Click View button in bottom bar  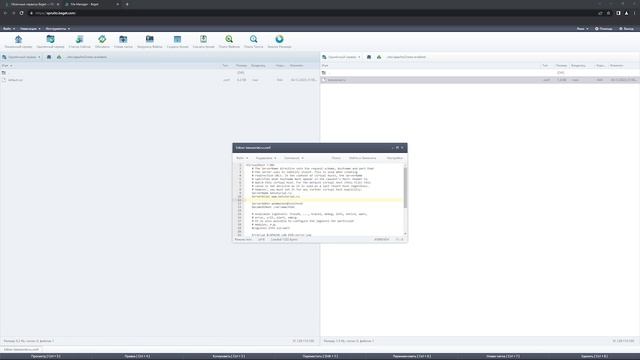click(46, 356)
